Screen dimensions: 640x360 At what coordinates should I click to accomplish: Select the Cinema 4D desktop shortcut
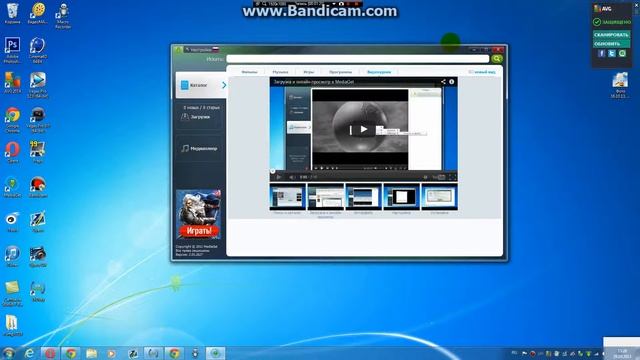coord(38,50)
